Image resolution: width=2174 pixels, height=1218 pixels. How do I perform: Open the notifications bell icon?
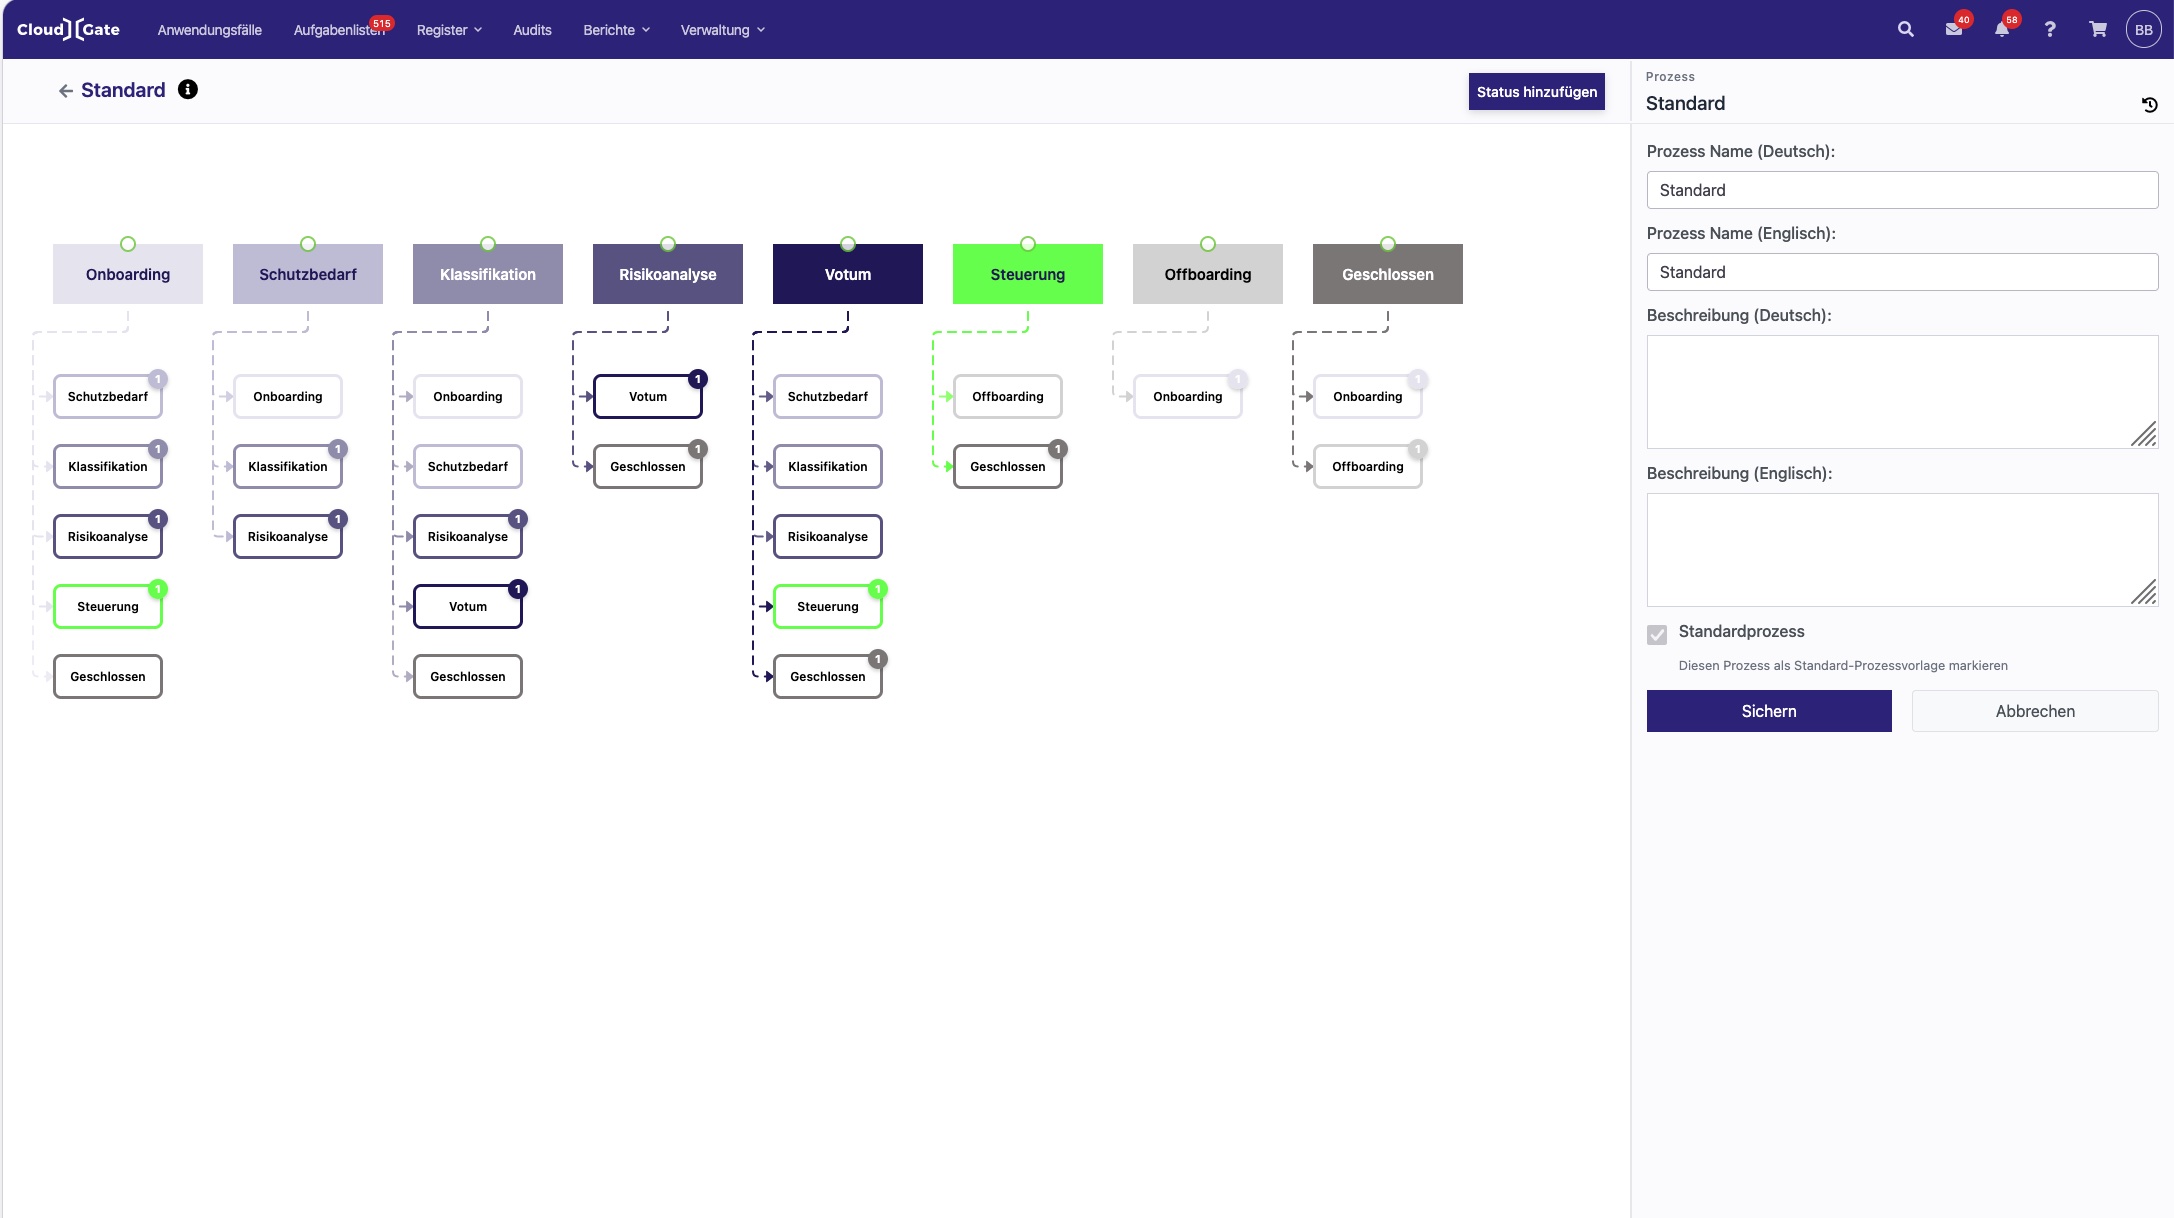click(2001, 30)
